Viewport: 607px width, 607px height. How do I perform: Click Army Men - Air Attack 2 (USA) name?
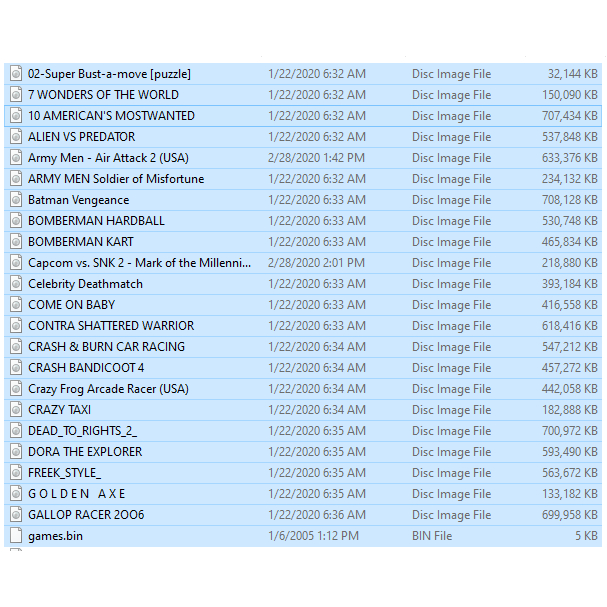[108, 158]
